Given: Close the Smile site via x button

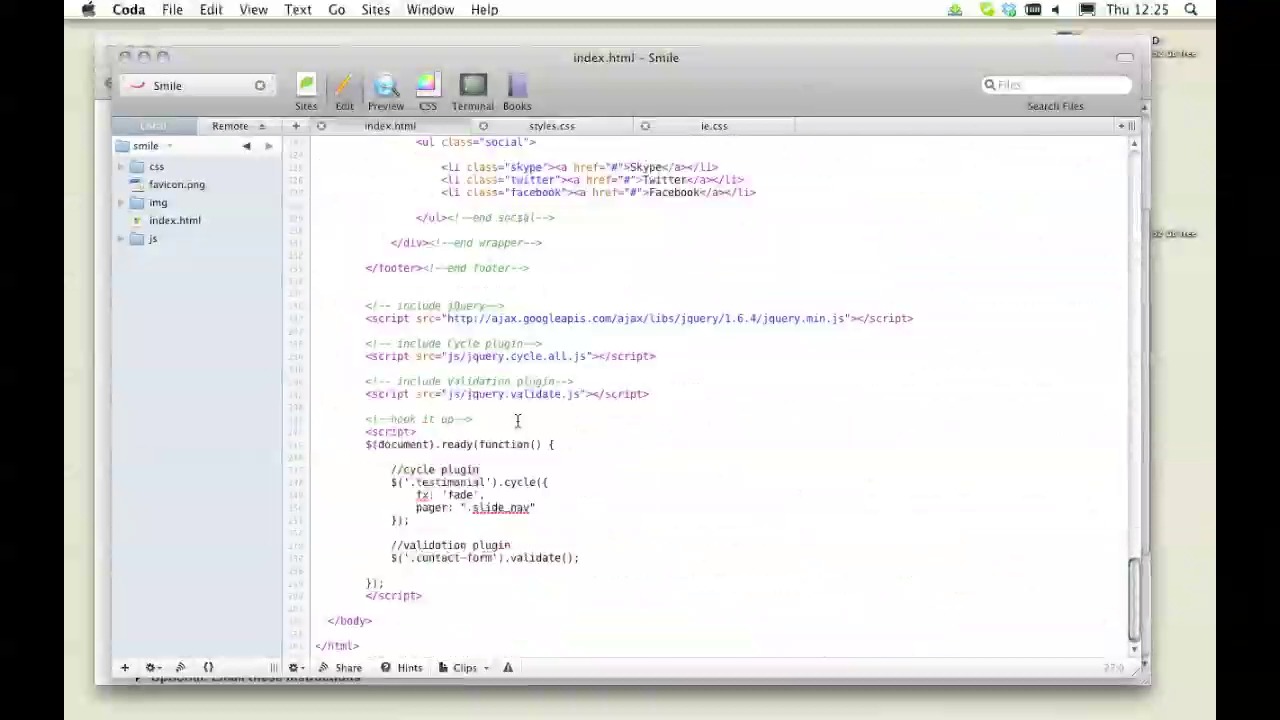Looking at the screenshot, I should (x=260, y=86).
